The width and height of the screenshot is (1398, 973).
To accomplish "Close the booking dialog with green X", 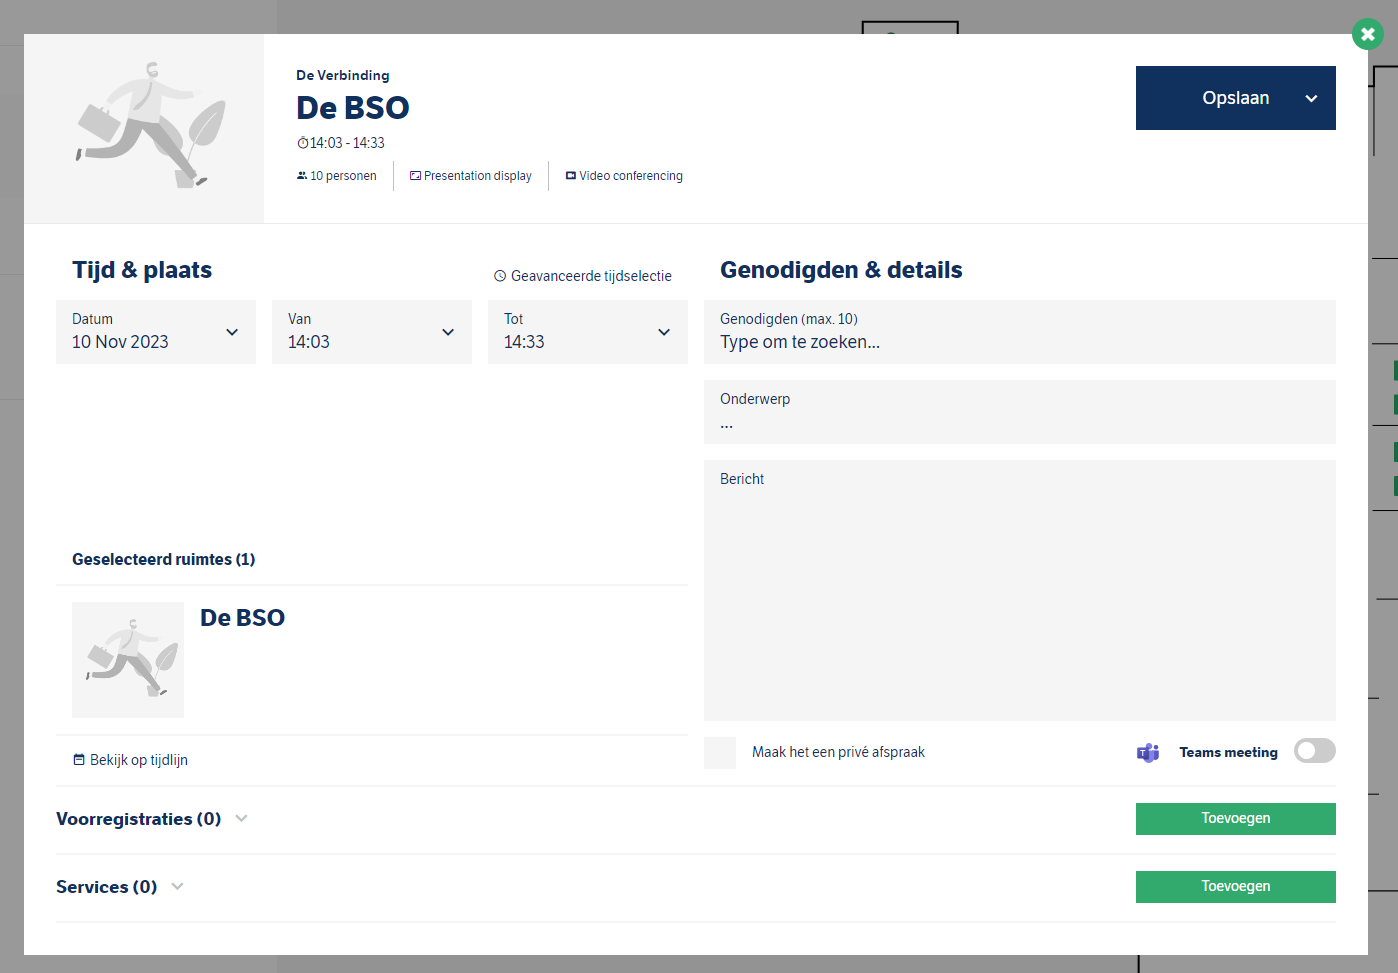I will point(1367,34).
